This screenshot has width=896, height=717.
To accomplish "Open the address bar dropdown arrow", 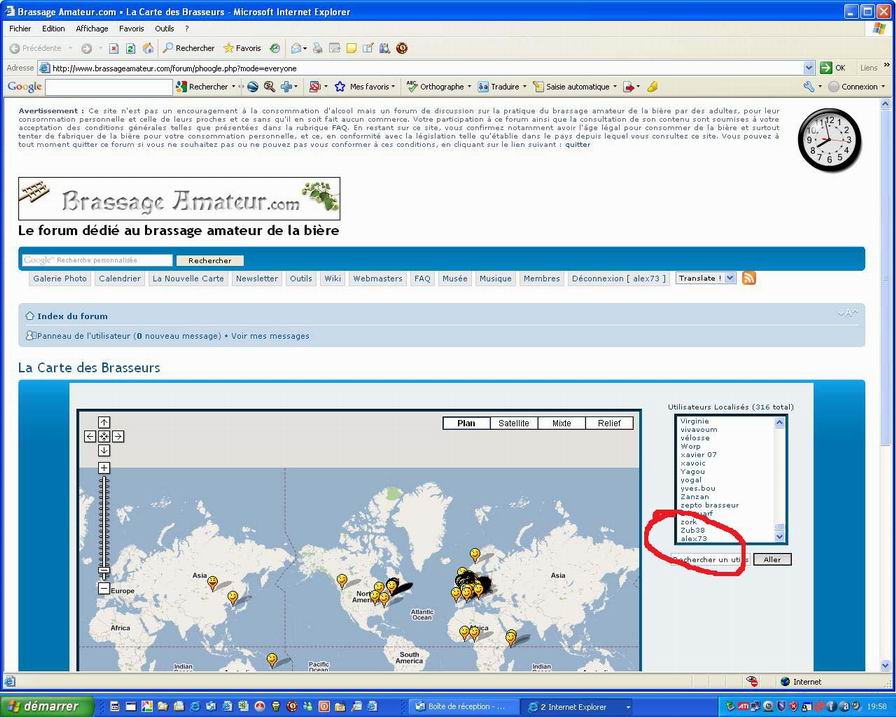I will pyautogui.click(x=809, y=68).
